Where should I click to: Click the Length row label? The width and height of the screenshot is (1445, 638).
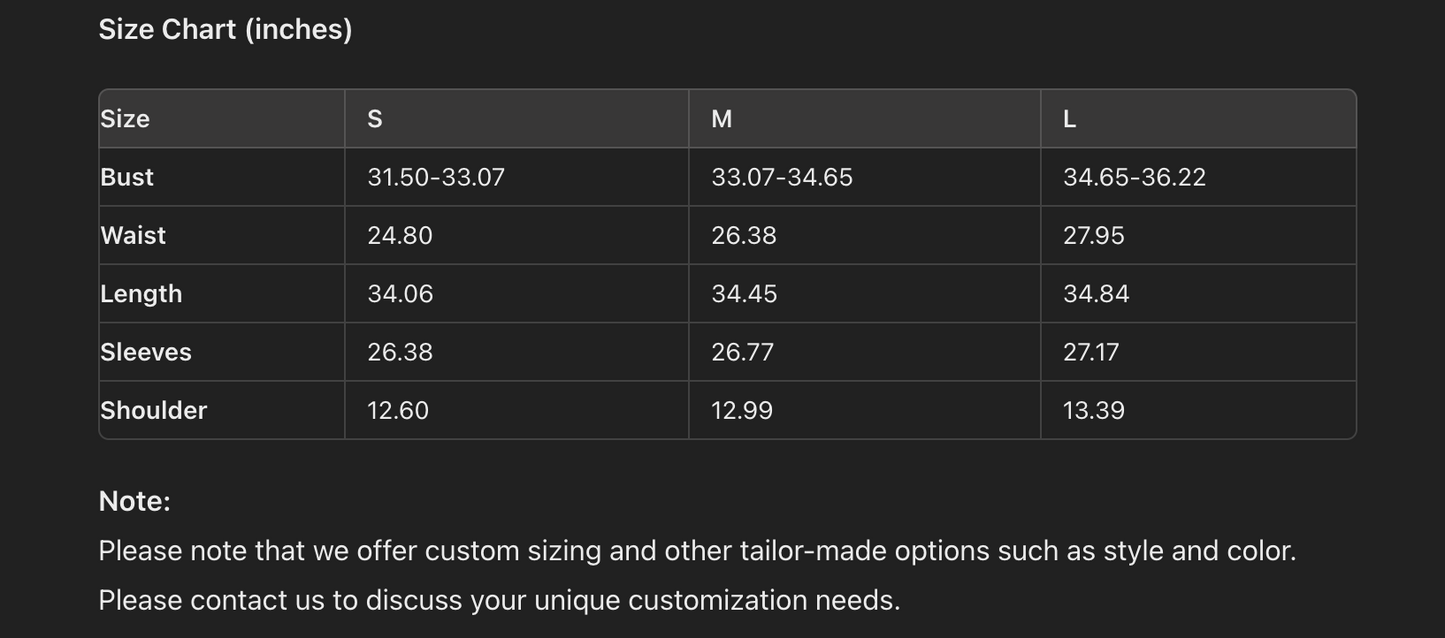pos(141,294)
